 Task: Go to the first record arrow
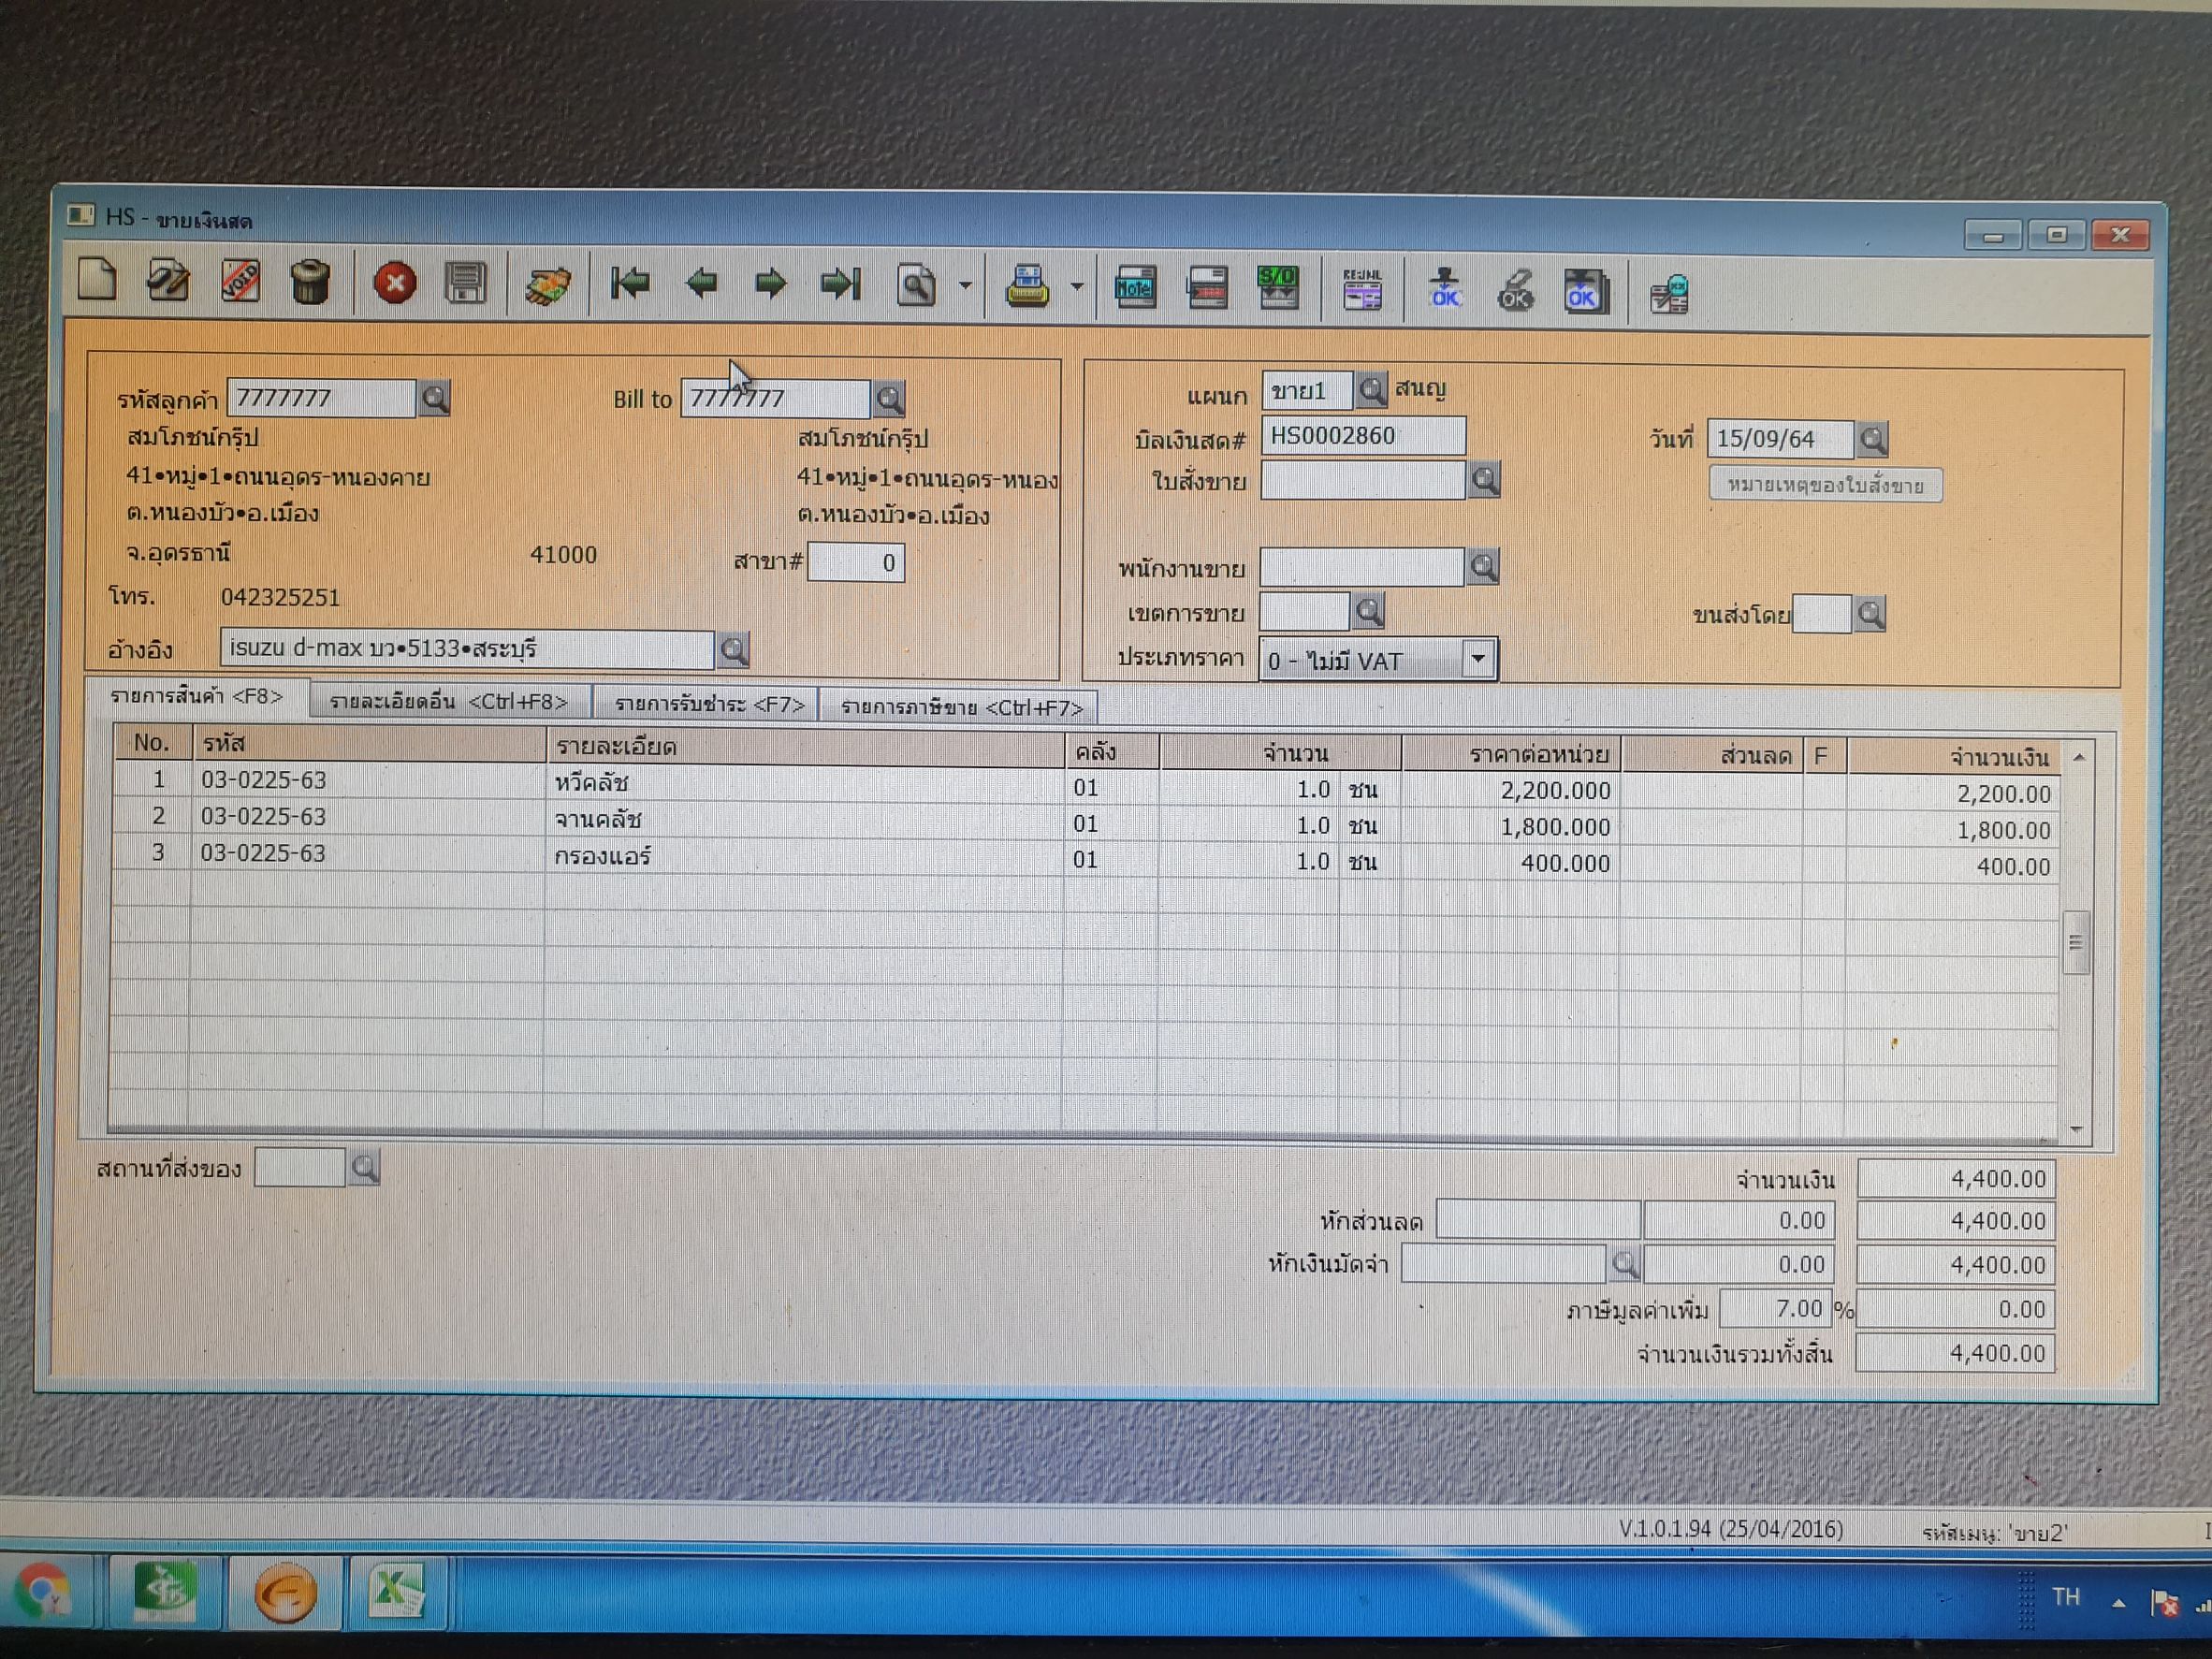pos(630,284)
